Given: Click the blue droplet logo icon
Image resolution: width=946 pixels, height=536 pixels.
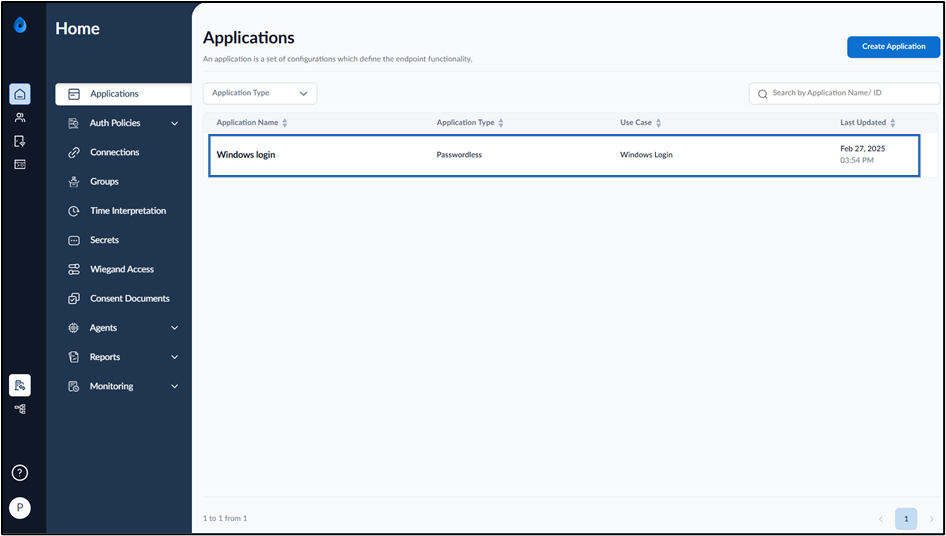Looking at the screenshot, I should point(20,25).
